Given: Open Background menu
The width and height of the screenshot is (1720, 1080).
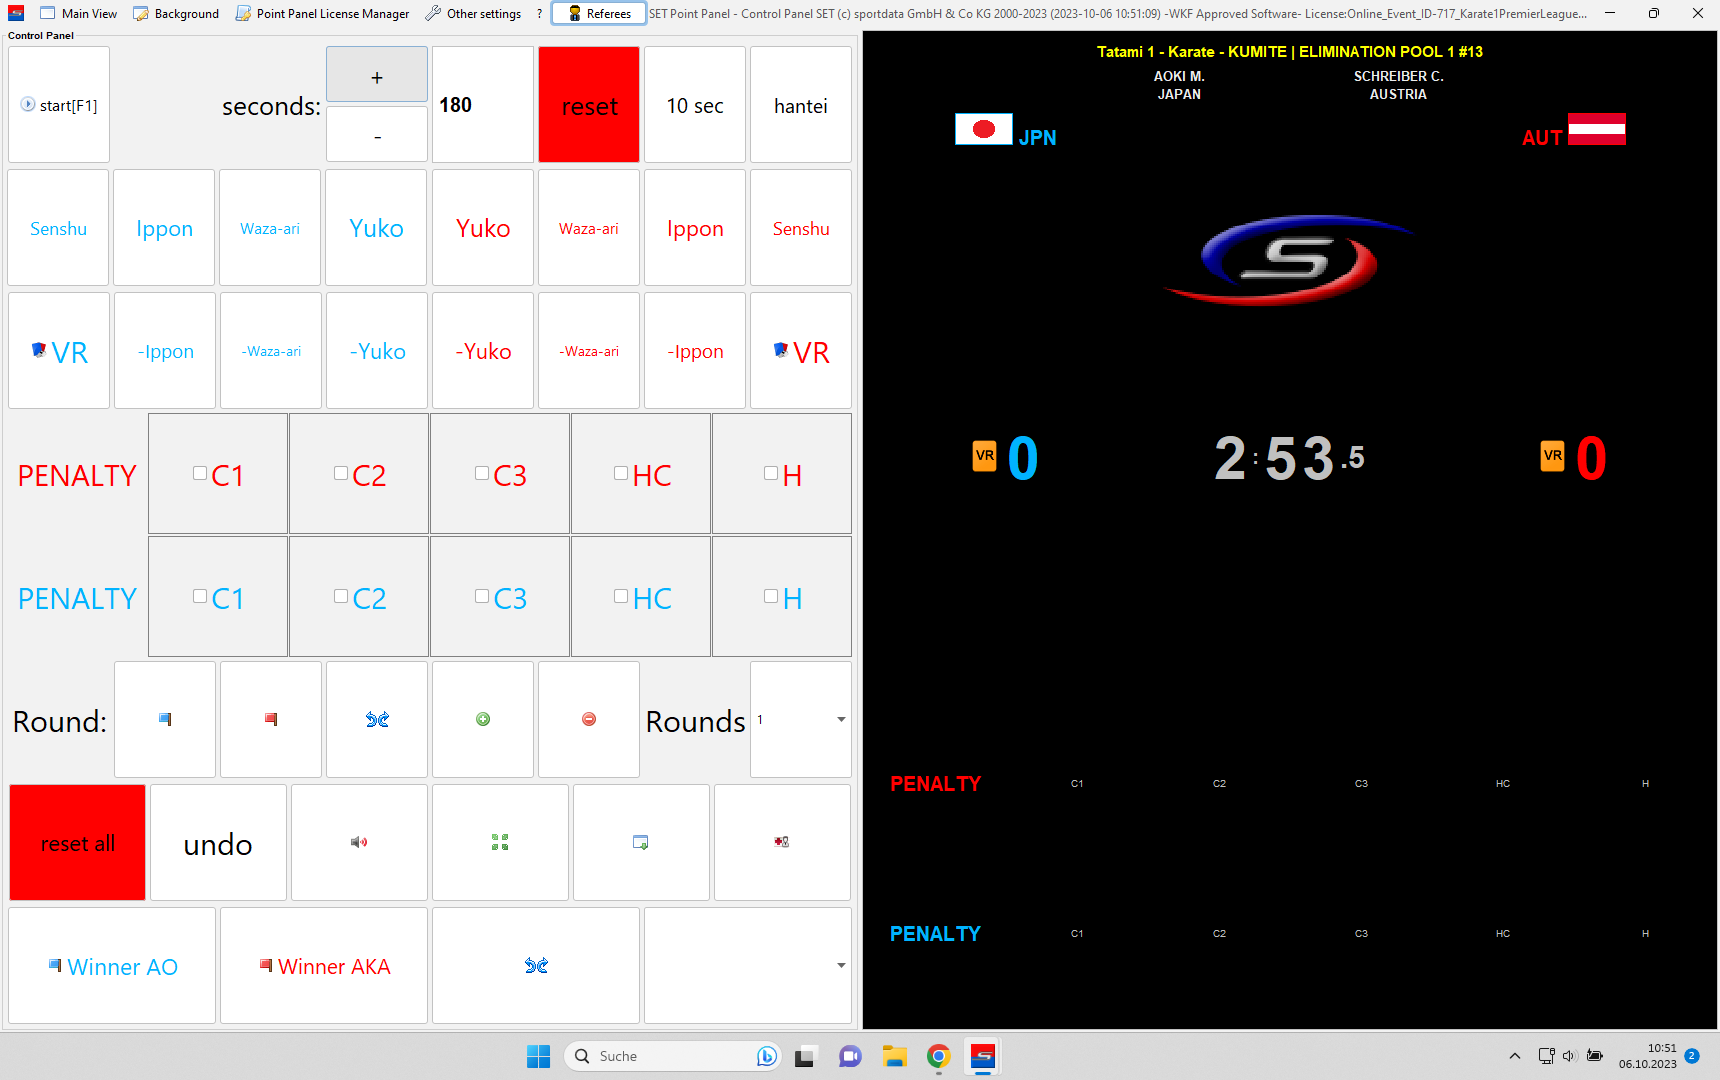Looking at the screenshot, I should 176,13.
